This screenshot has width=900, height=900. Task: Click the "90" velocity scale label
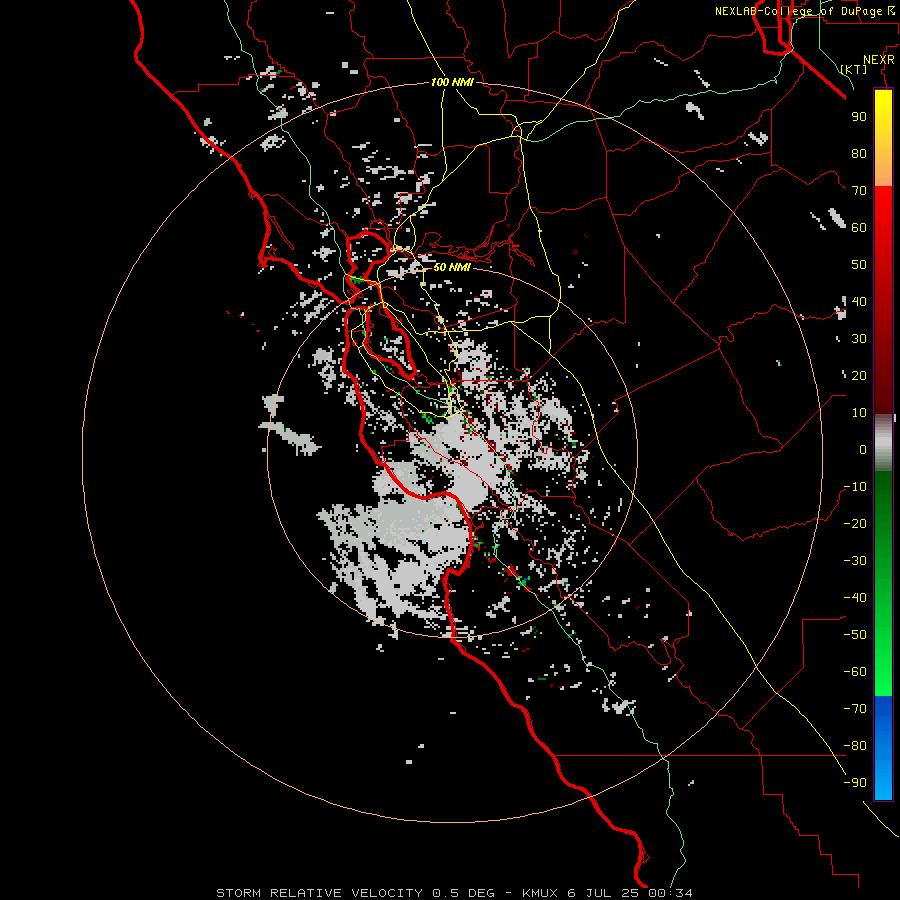pos(859,117)
